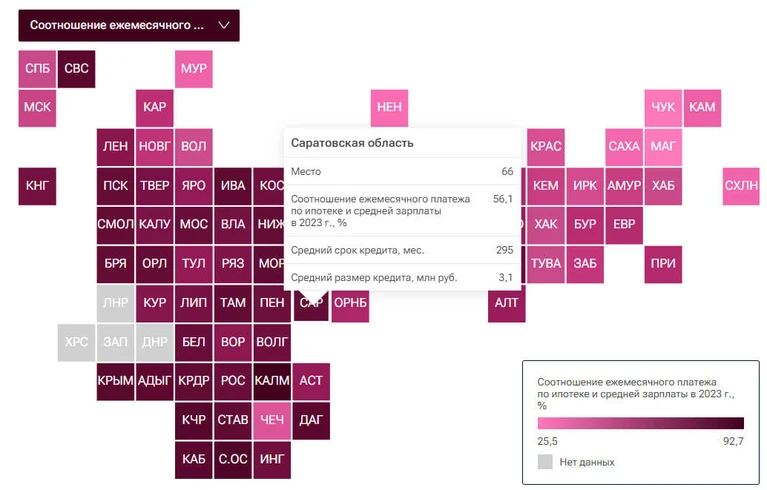Choose the МСК tile on the map
Image resolution: width=767 pixels, height=490 pixels.
click(x=37, y=108)
